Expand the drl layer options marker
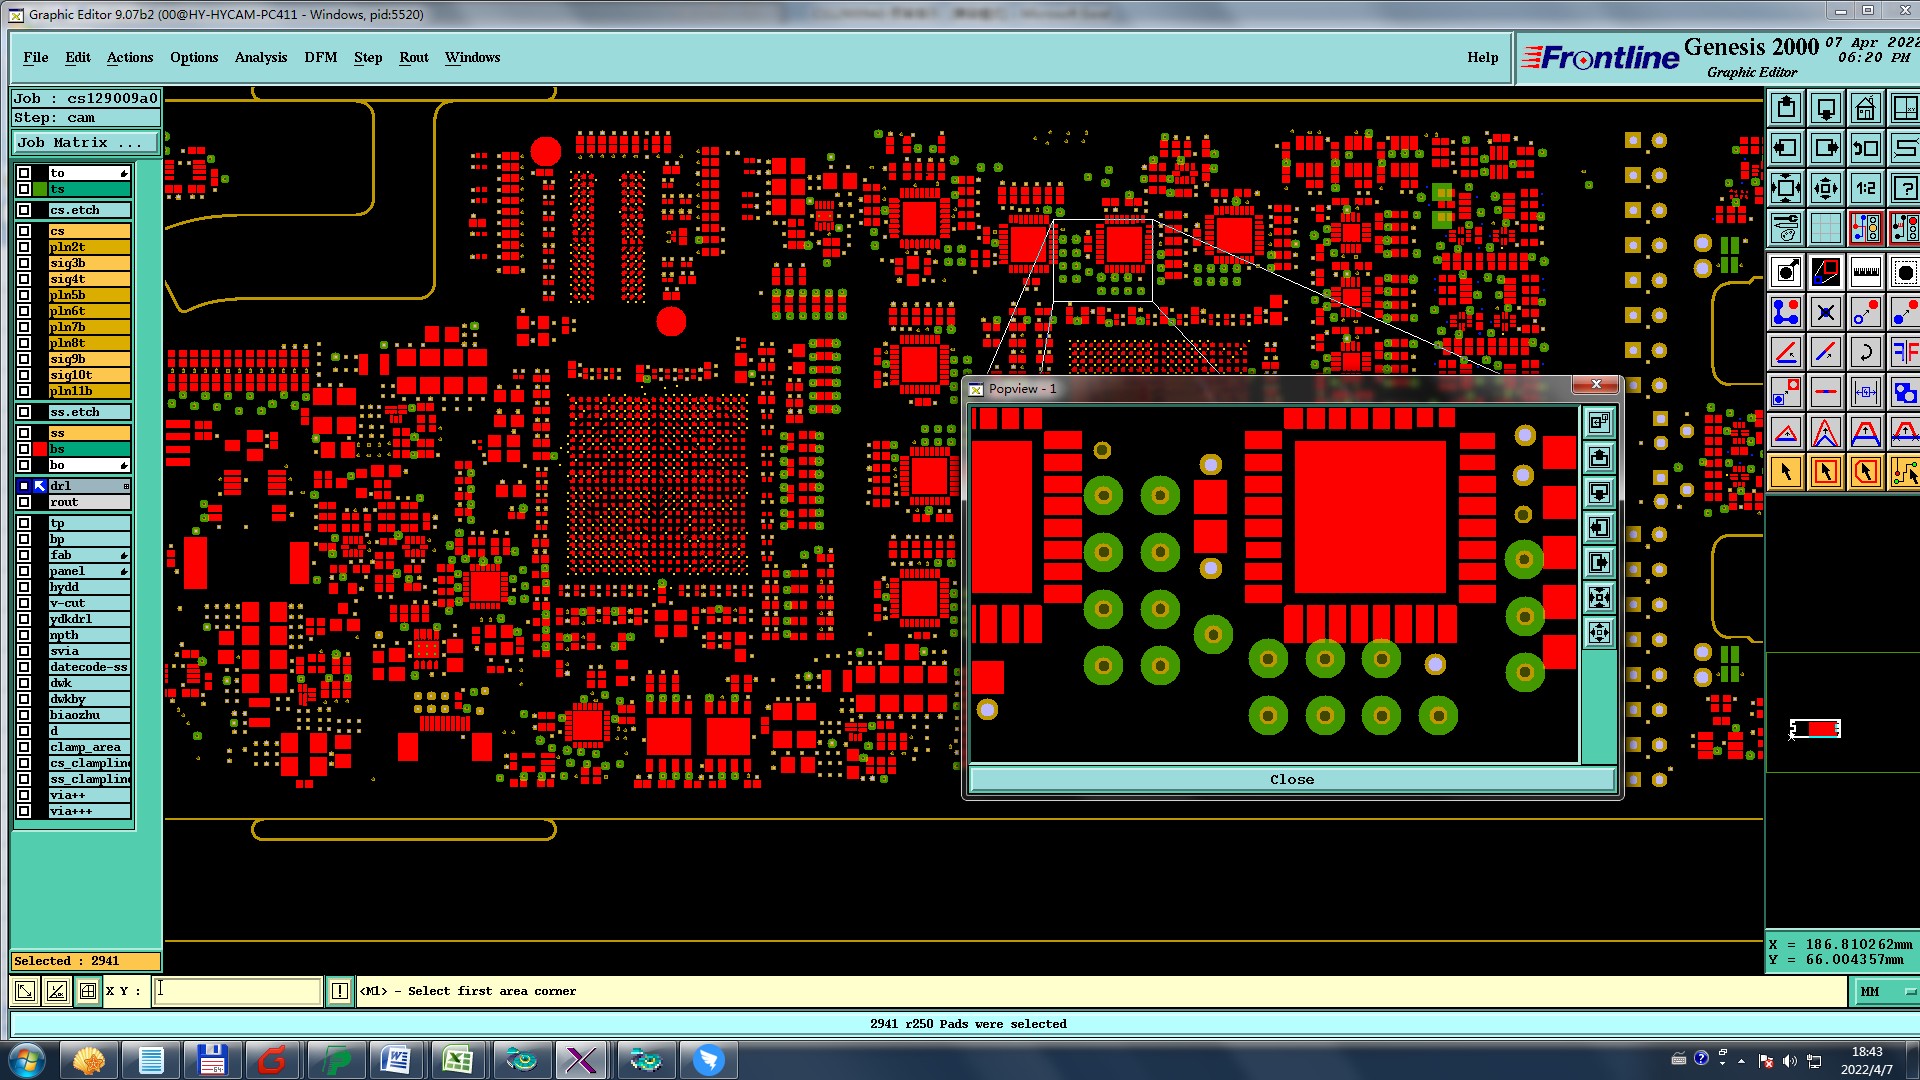The height and width of the screenshot is (1080, 1920). (x=126, y=486)
